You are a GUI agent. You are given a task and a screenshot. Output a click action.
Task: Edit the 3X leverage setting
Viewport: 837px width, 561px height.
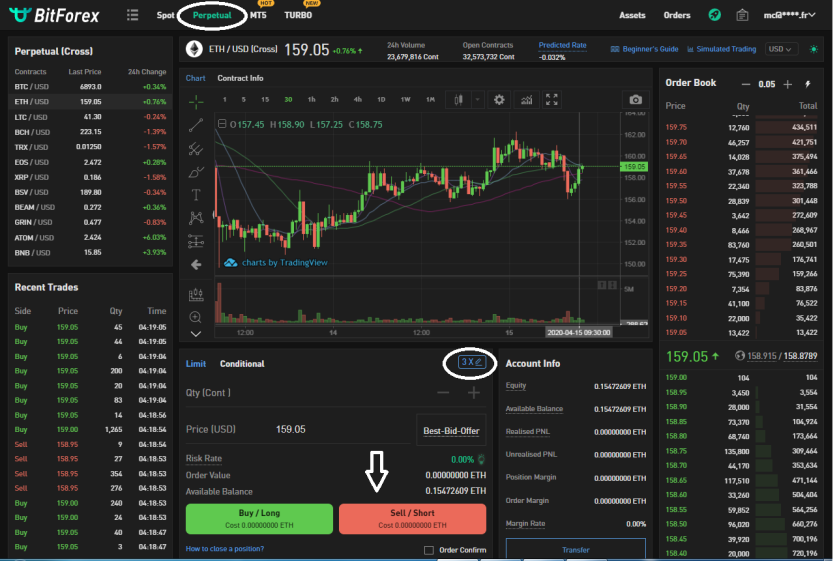[471, 362]
